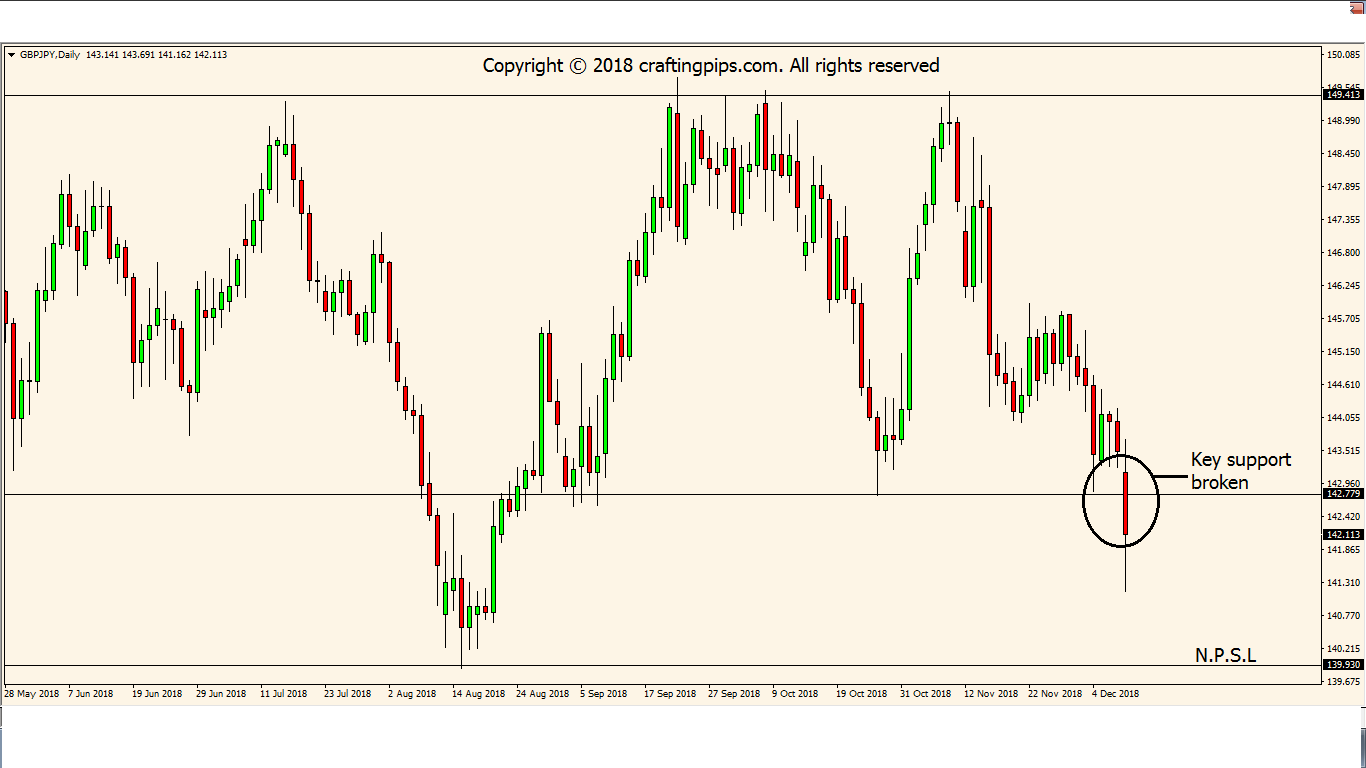The image size is (1366, 768).
Task: Click the 9 Oct 2018 date label
Action: click(x=795, y=693)
